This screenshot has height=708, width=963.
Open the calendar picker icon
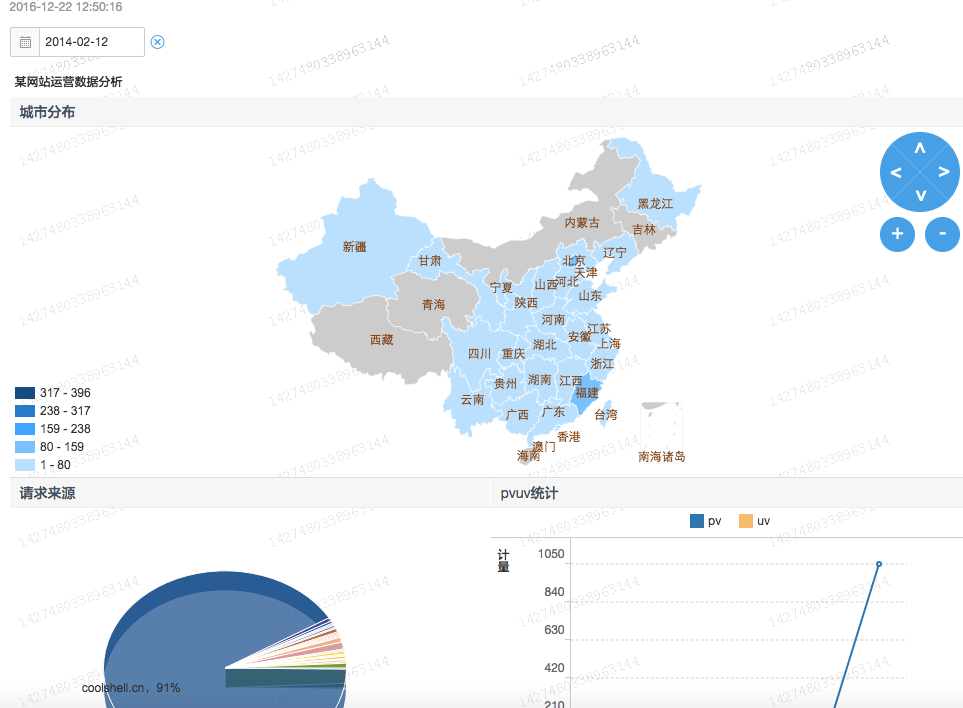(x=25, y=42)
